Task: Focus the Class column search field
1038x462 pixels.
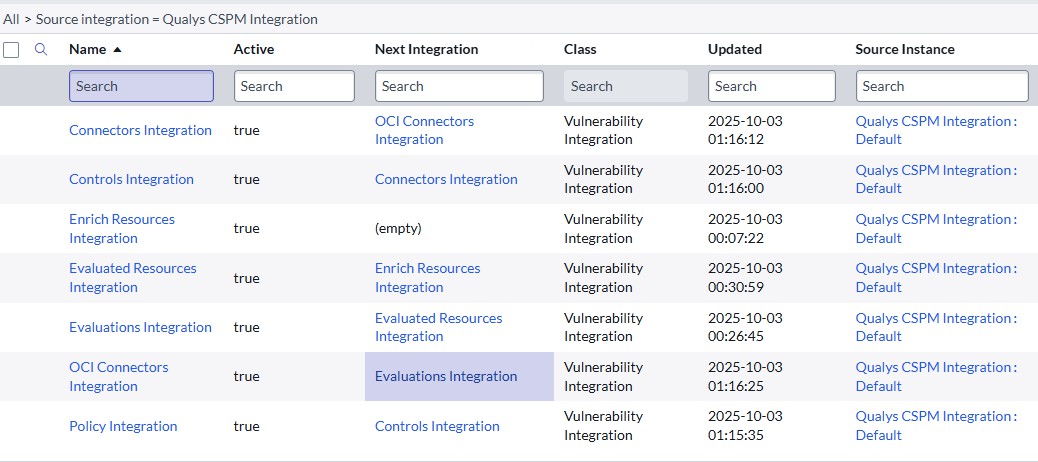Action: click(626, 86)
